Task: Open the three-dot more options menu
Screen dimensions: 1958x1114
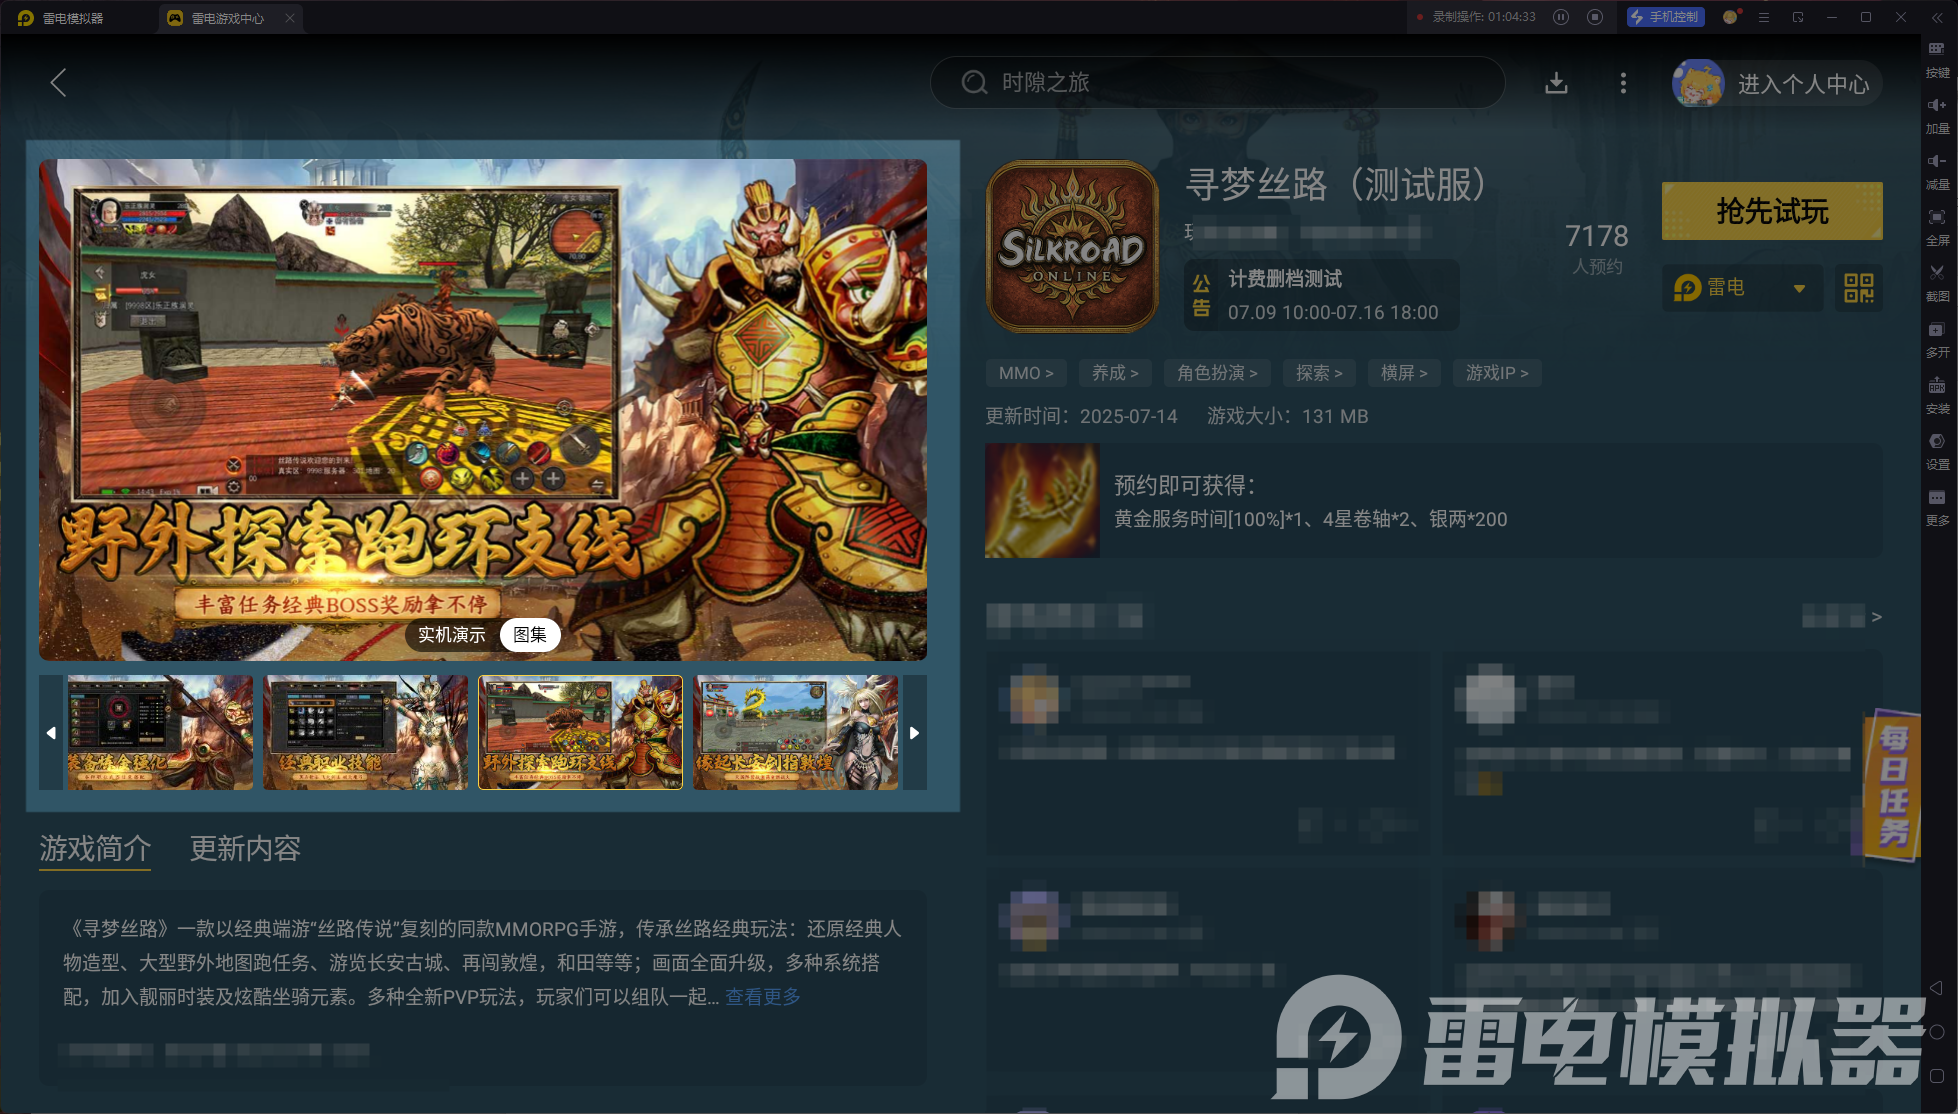Action: [x=1623, y=83]
